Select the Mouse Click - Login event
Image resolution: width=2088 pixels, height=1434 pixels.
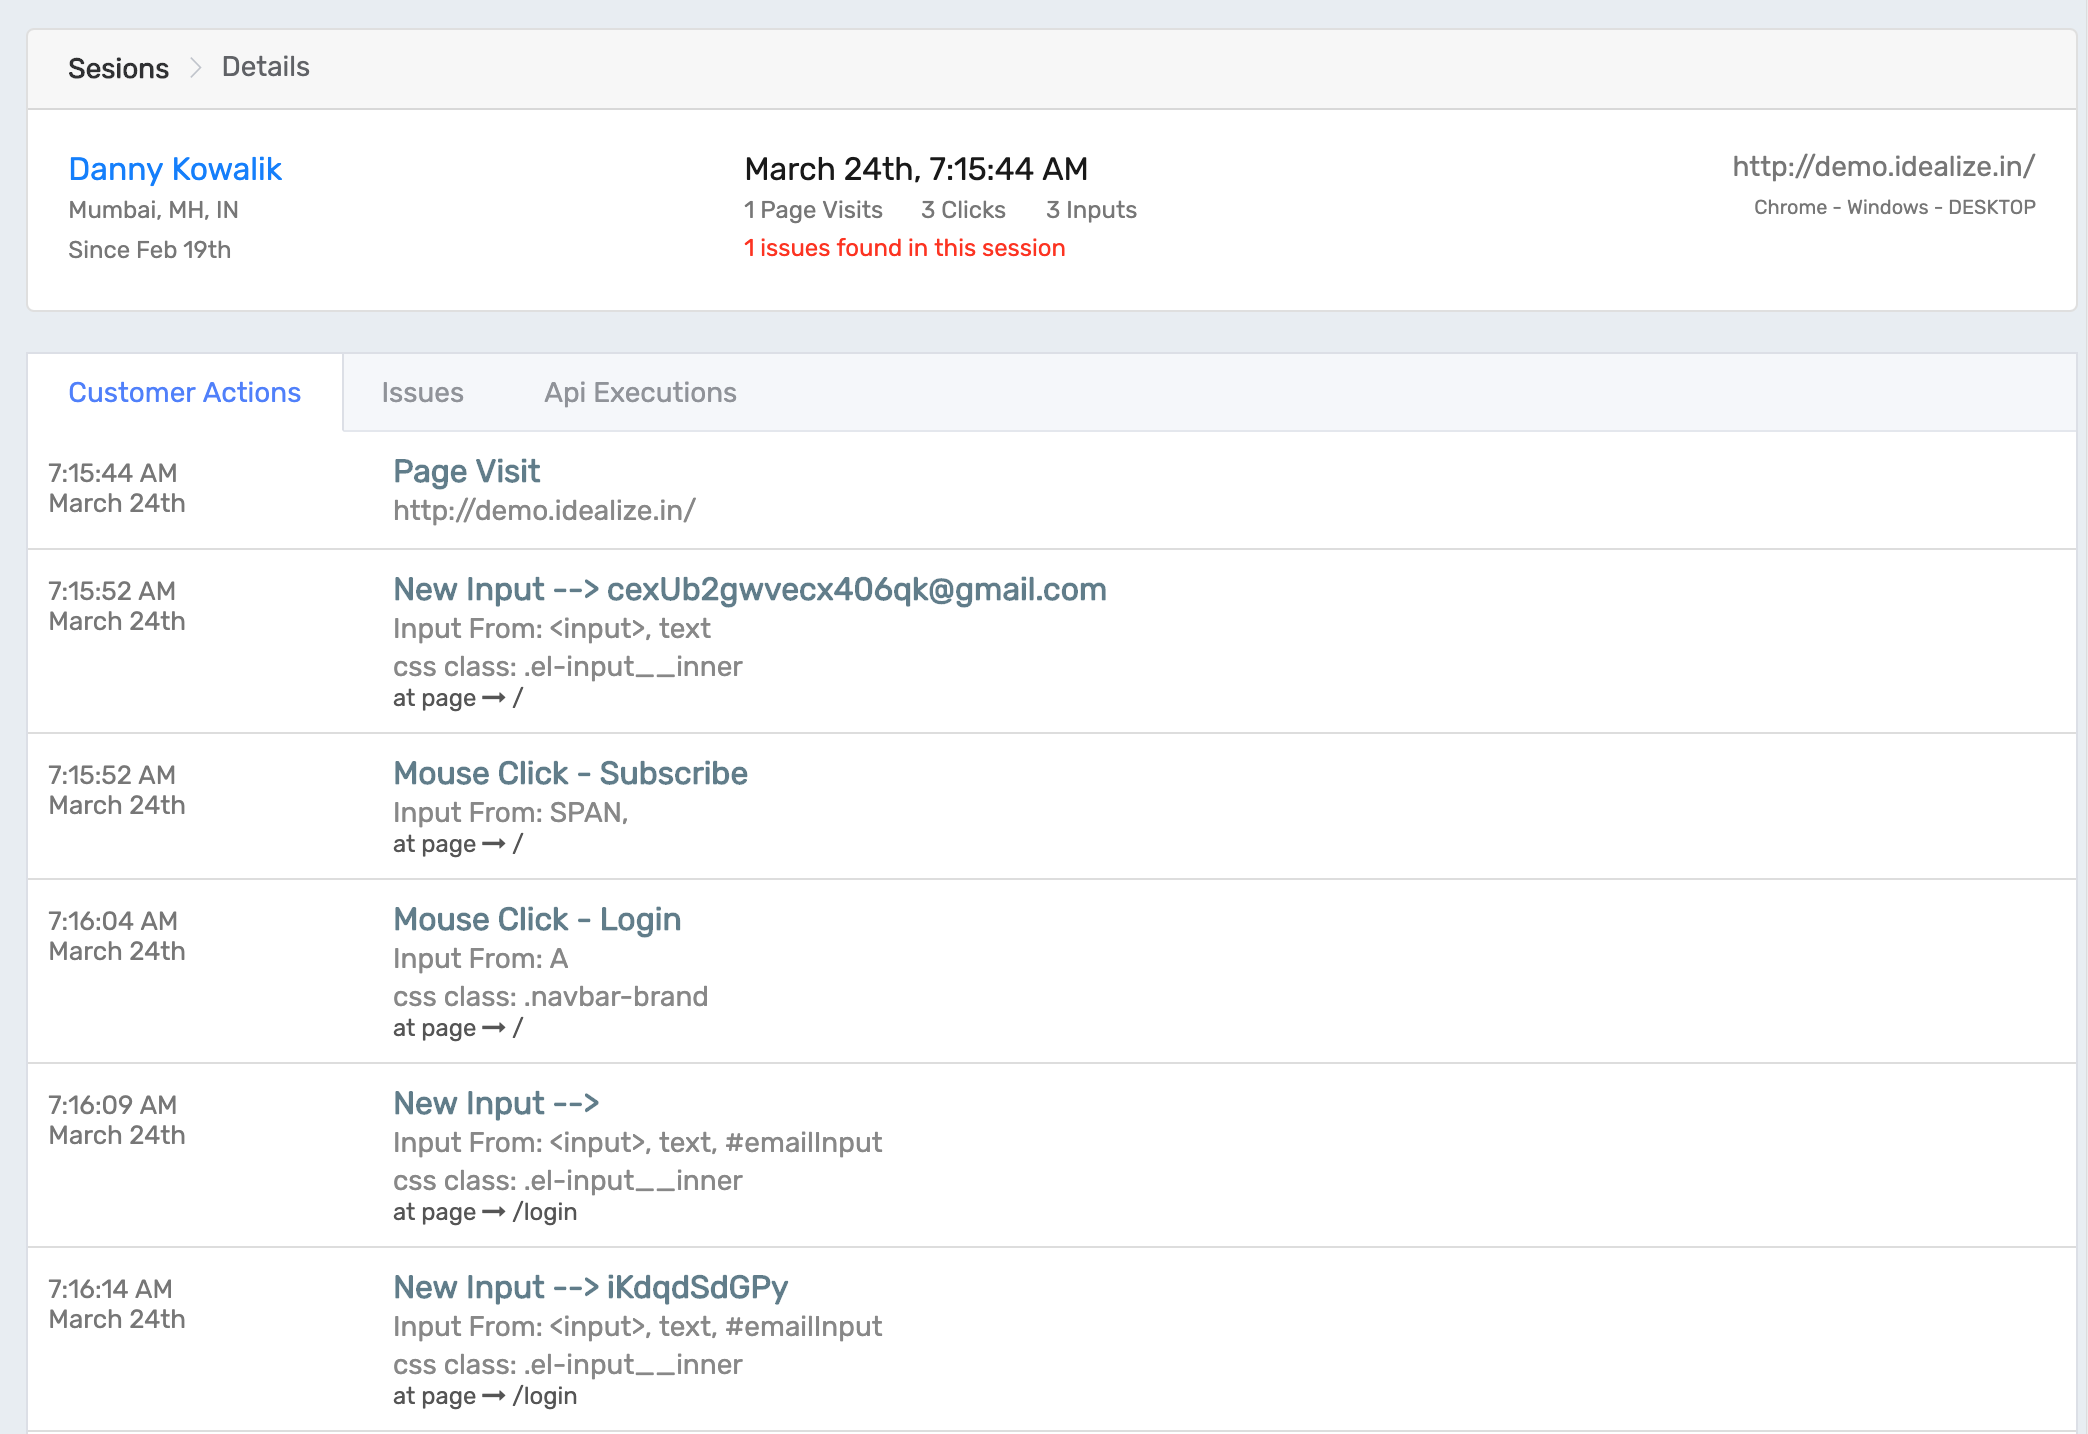coord(537,919)
